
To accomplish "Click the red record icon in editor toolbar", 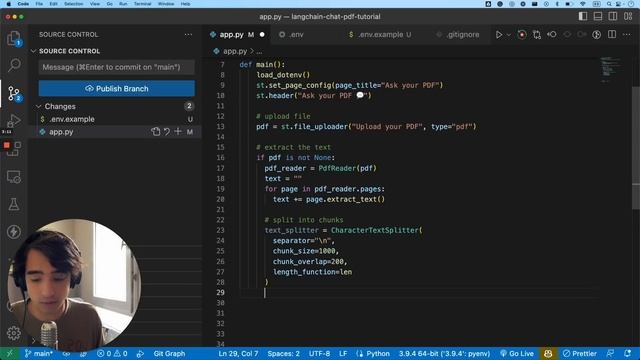I will (x=522, y=35).
